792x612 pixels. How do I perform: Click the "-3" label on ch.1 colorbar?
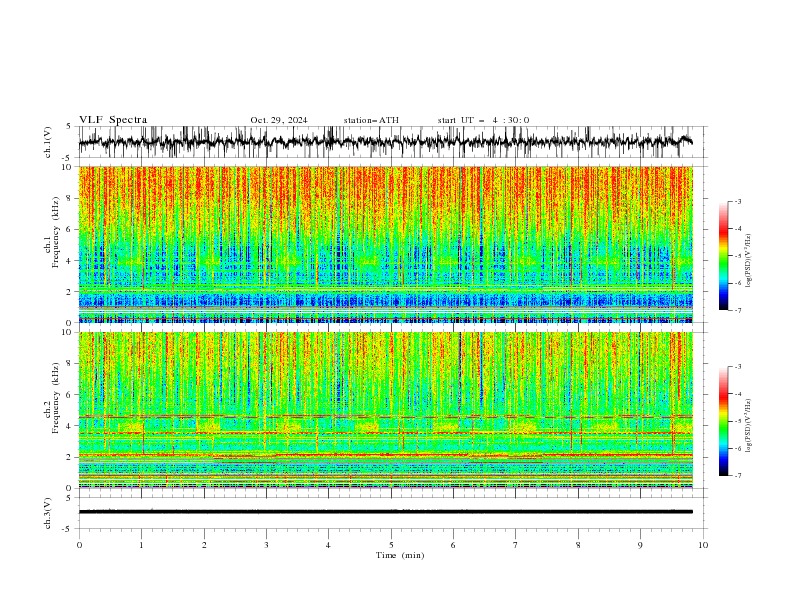[737, 201]
